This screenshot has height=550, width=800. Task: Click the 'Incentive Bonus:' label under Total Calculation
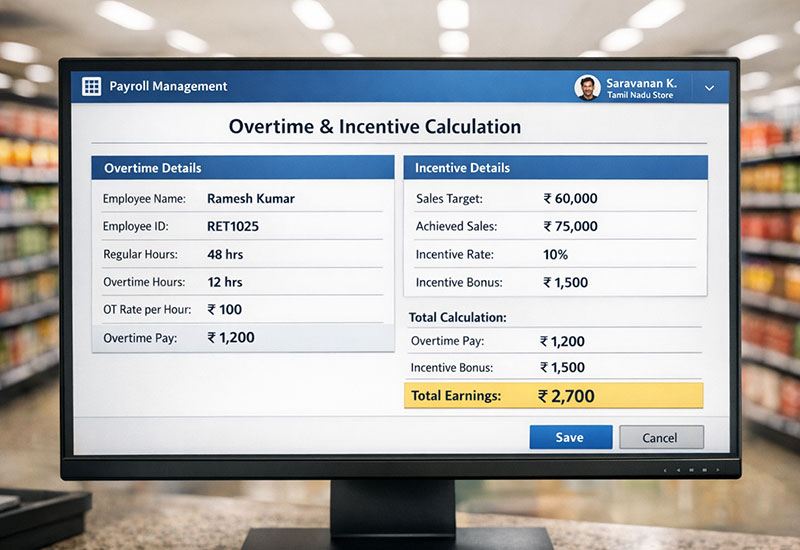[452, 367]
